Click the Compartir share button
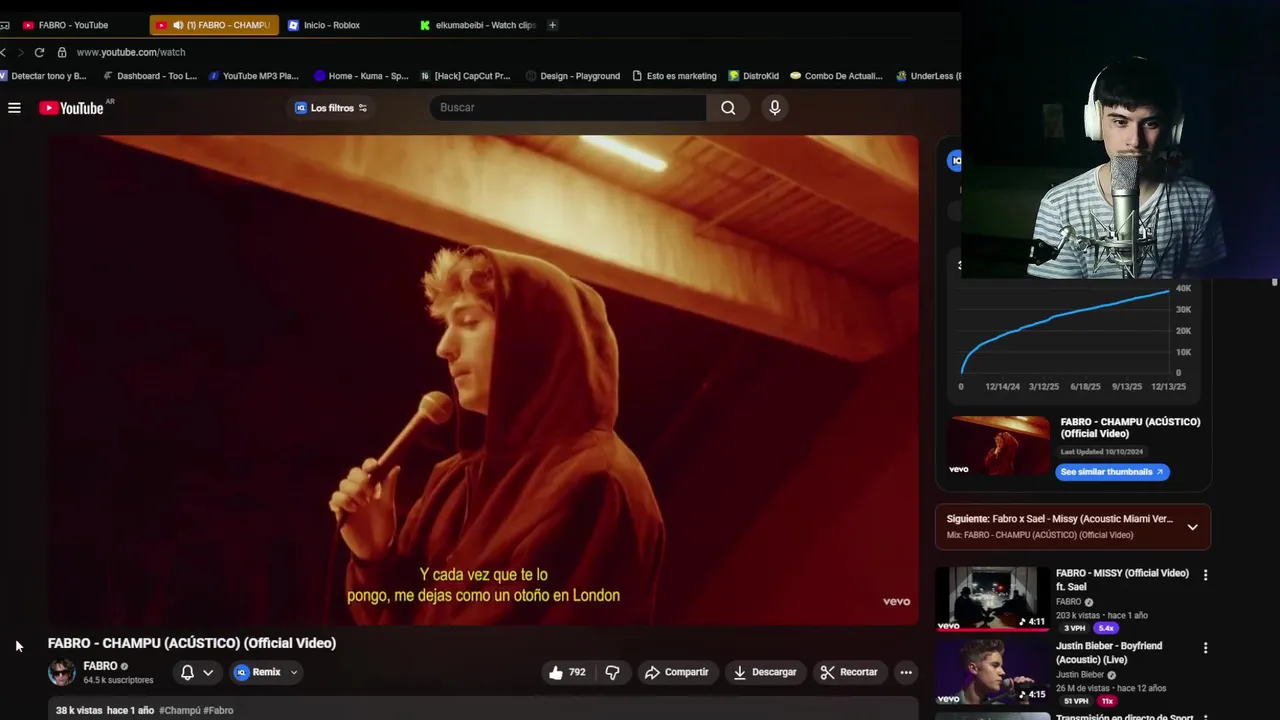The width and height of the screenshot is (1280, 720). point(676,672)
